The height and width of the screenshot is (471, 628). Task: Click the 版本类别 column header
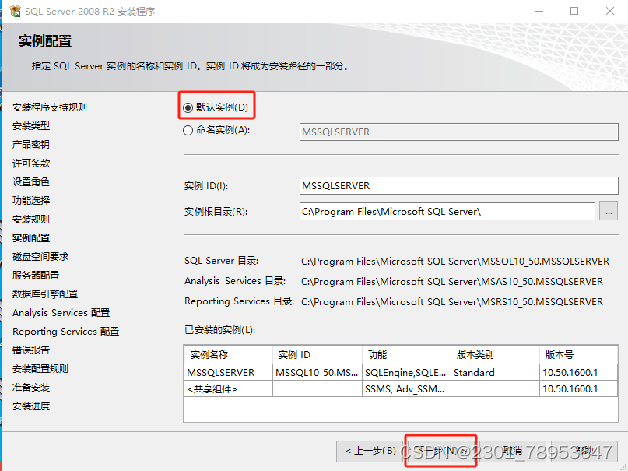click(x=495, y=354)
